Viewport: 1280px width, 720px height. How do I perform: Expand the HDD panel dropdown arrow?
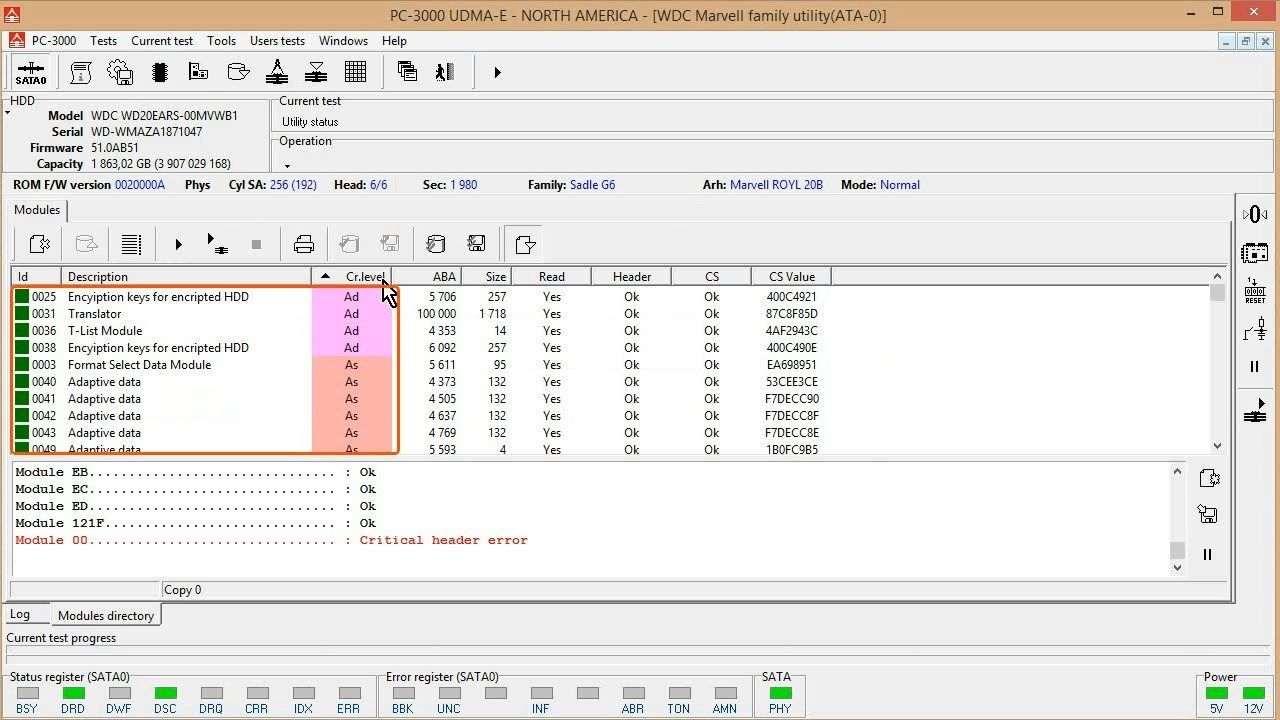pyautogui.click(x=8, y=113)
